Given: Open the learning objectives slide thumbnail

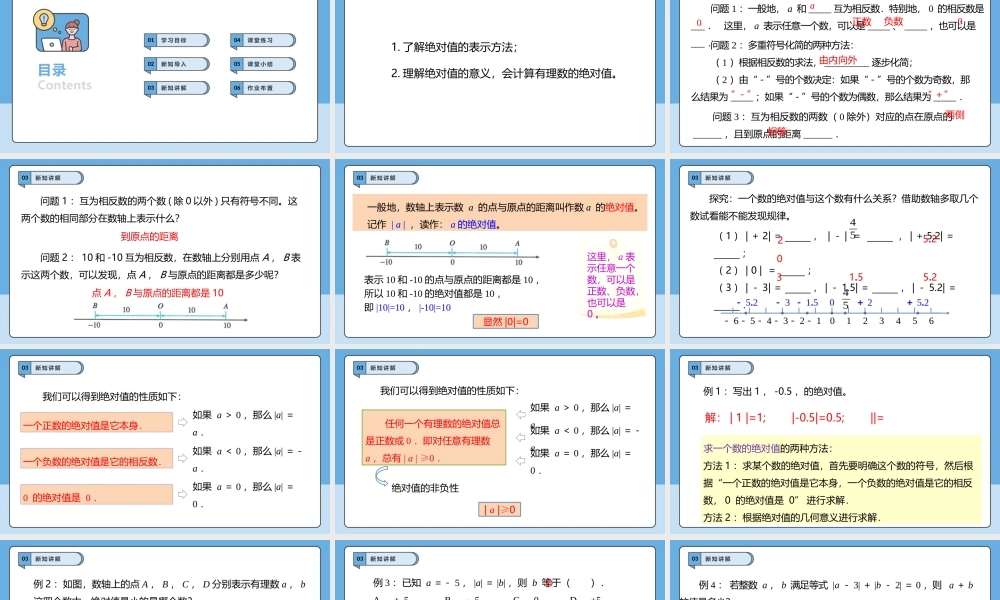Looking at the screenshot, I should point(500,73).
